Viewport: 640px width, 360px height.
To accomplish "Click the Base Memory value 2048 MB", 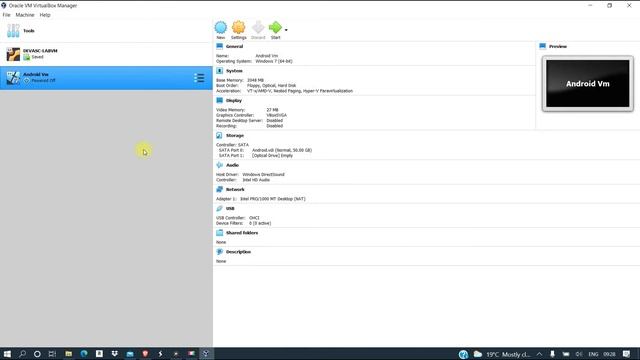I will coord(255,80).
